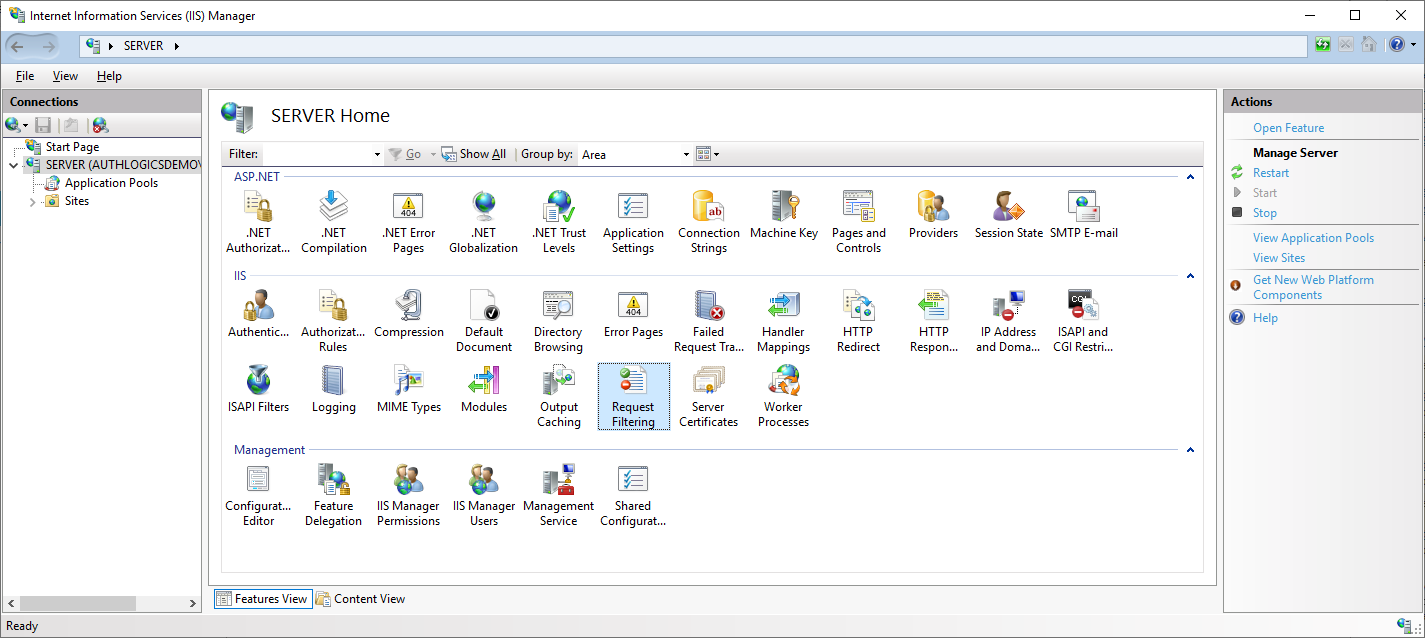Select the MIME Types icon
This screenshot has width=1425, height=638.
(x=408, y=389)
